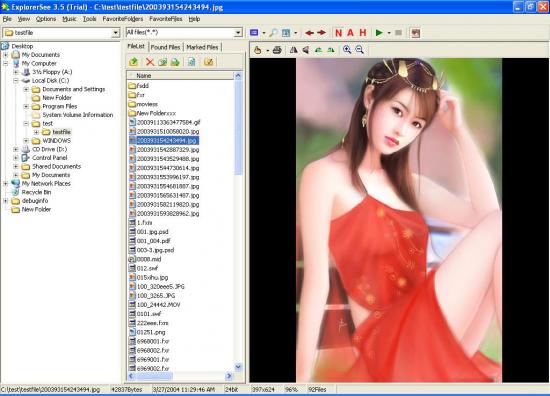Select My Network Places in tree
The image size is (550, 396).
pos(46,183)
